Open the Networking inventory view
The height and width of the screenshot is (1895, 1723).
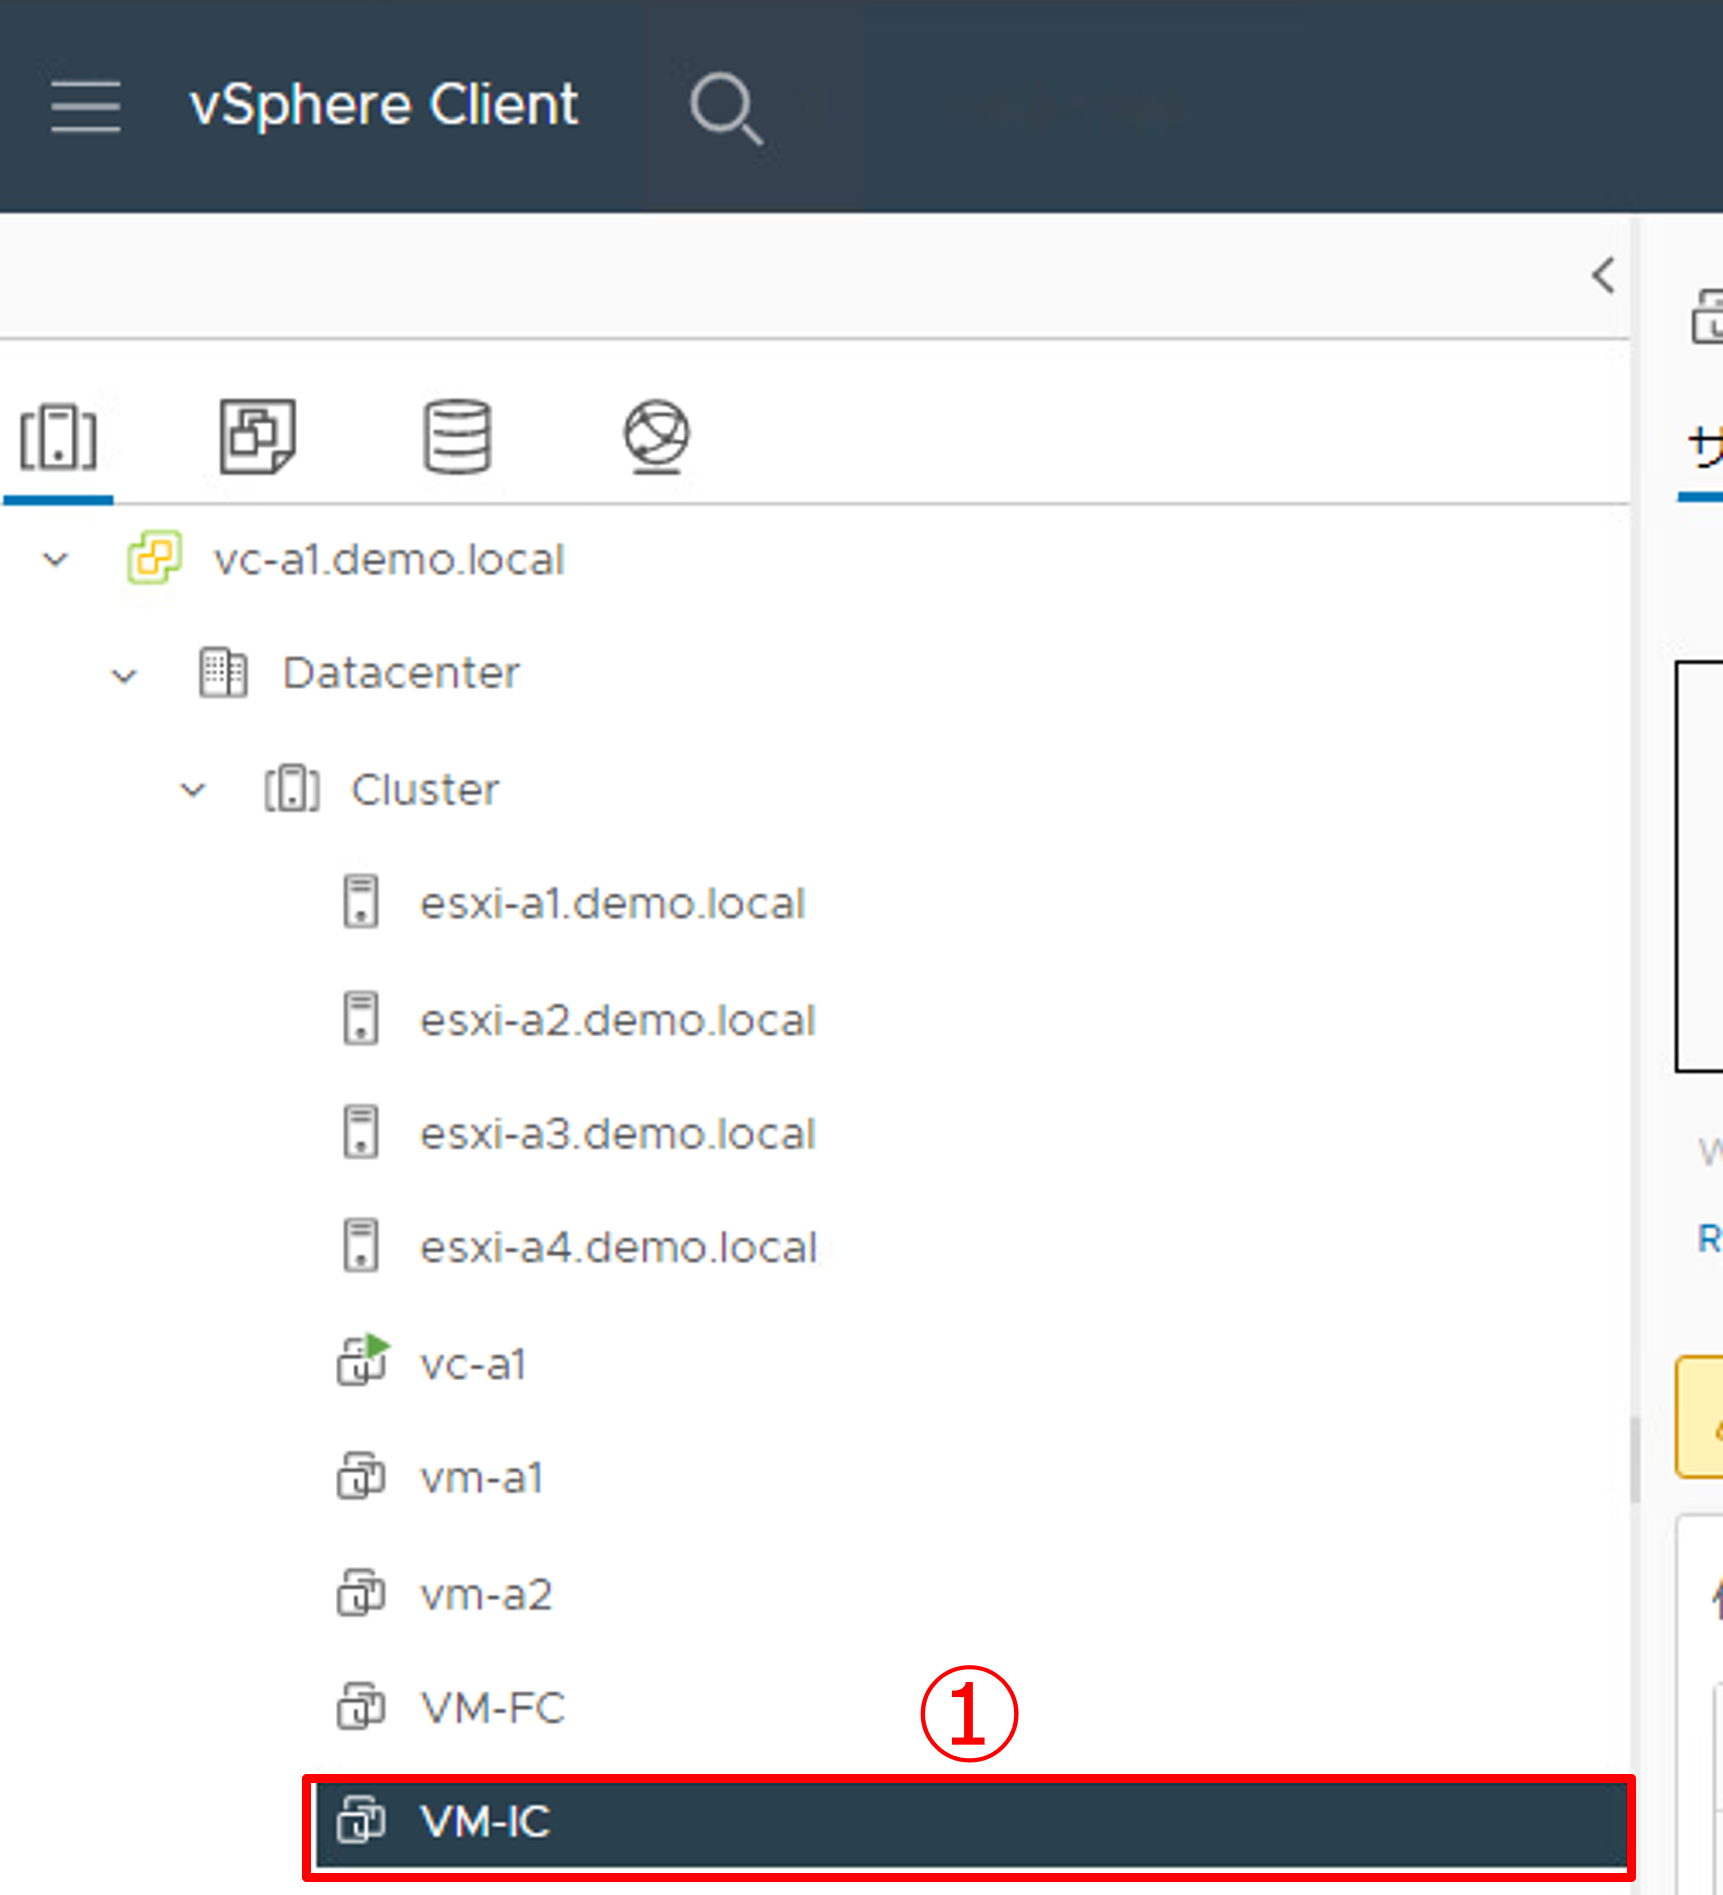coord(656,437)
